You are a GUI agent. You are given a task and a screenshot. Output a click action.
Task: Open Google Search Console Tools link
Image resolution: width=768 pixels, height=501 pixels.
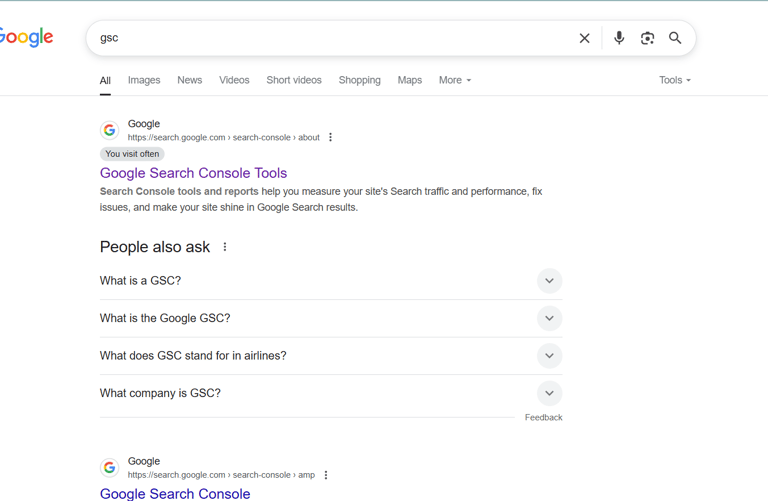193,173
